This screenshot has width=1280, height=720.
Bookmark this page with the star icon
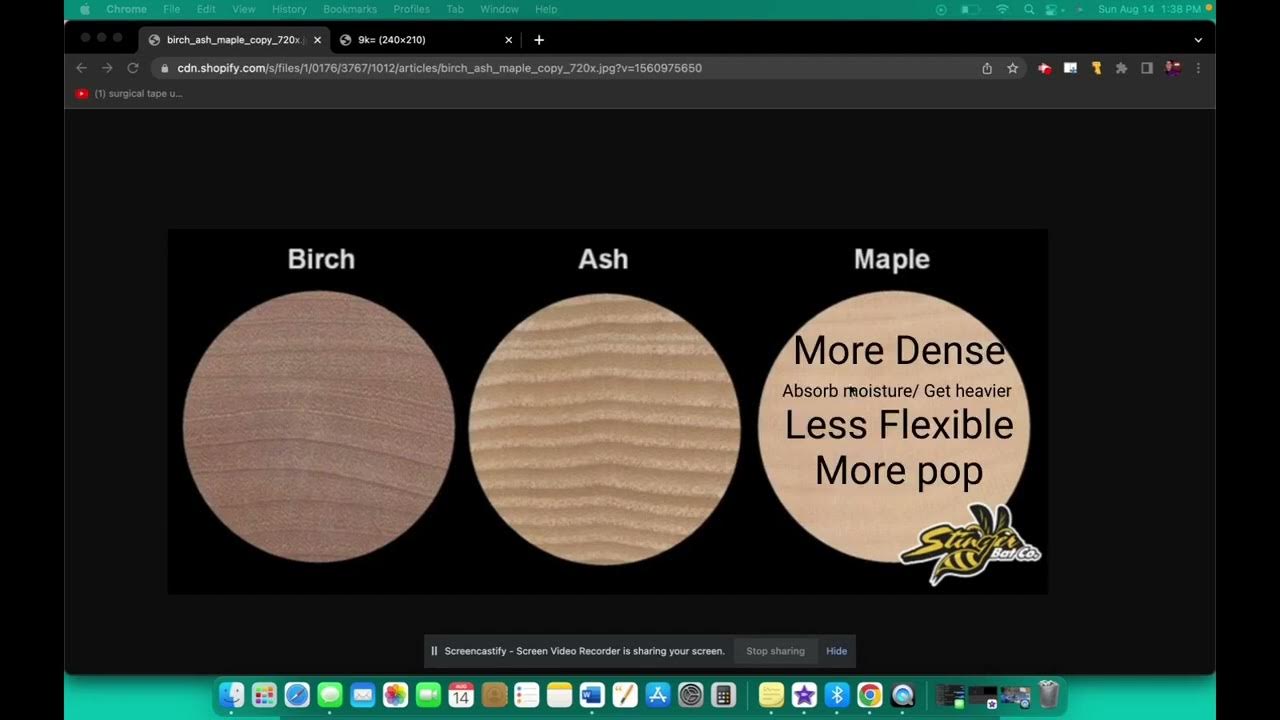click(1013, 68)
